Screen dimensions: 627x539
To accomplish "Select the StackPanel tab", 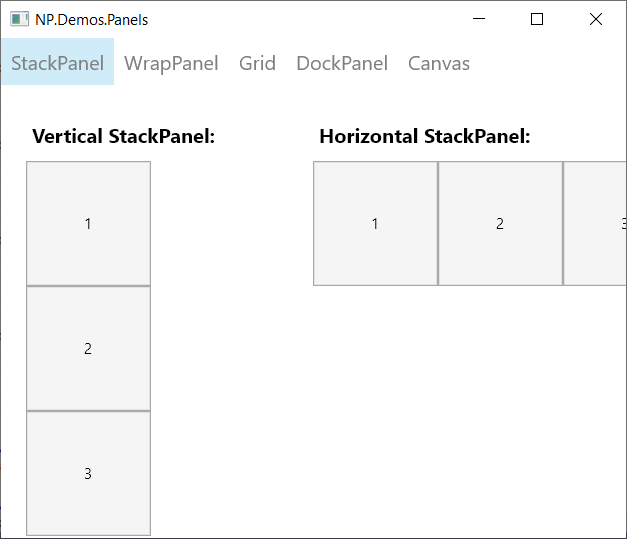I will [58, 62].
